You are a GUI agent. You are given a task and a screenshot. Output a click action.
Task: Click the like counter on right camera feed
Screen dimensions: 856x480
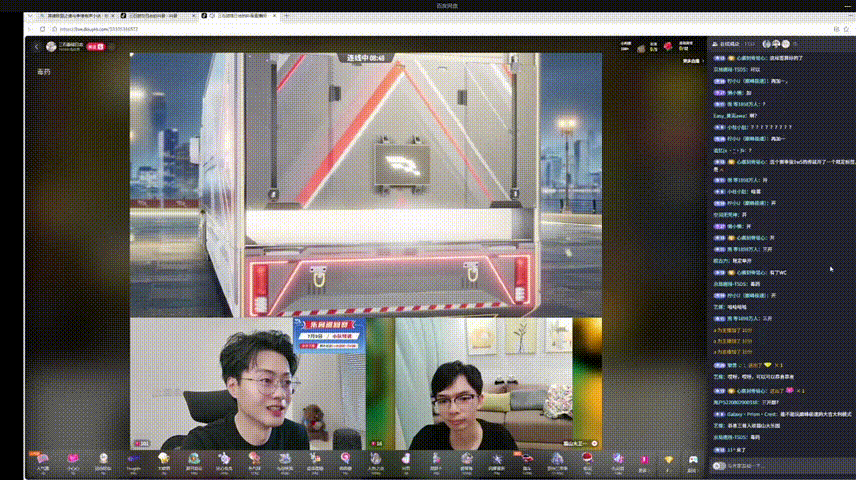(x=376, y=443)
